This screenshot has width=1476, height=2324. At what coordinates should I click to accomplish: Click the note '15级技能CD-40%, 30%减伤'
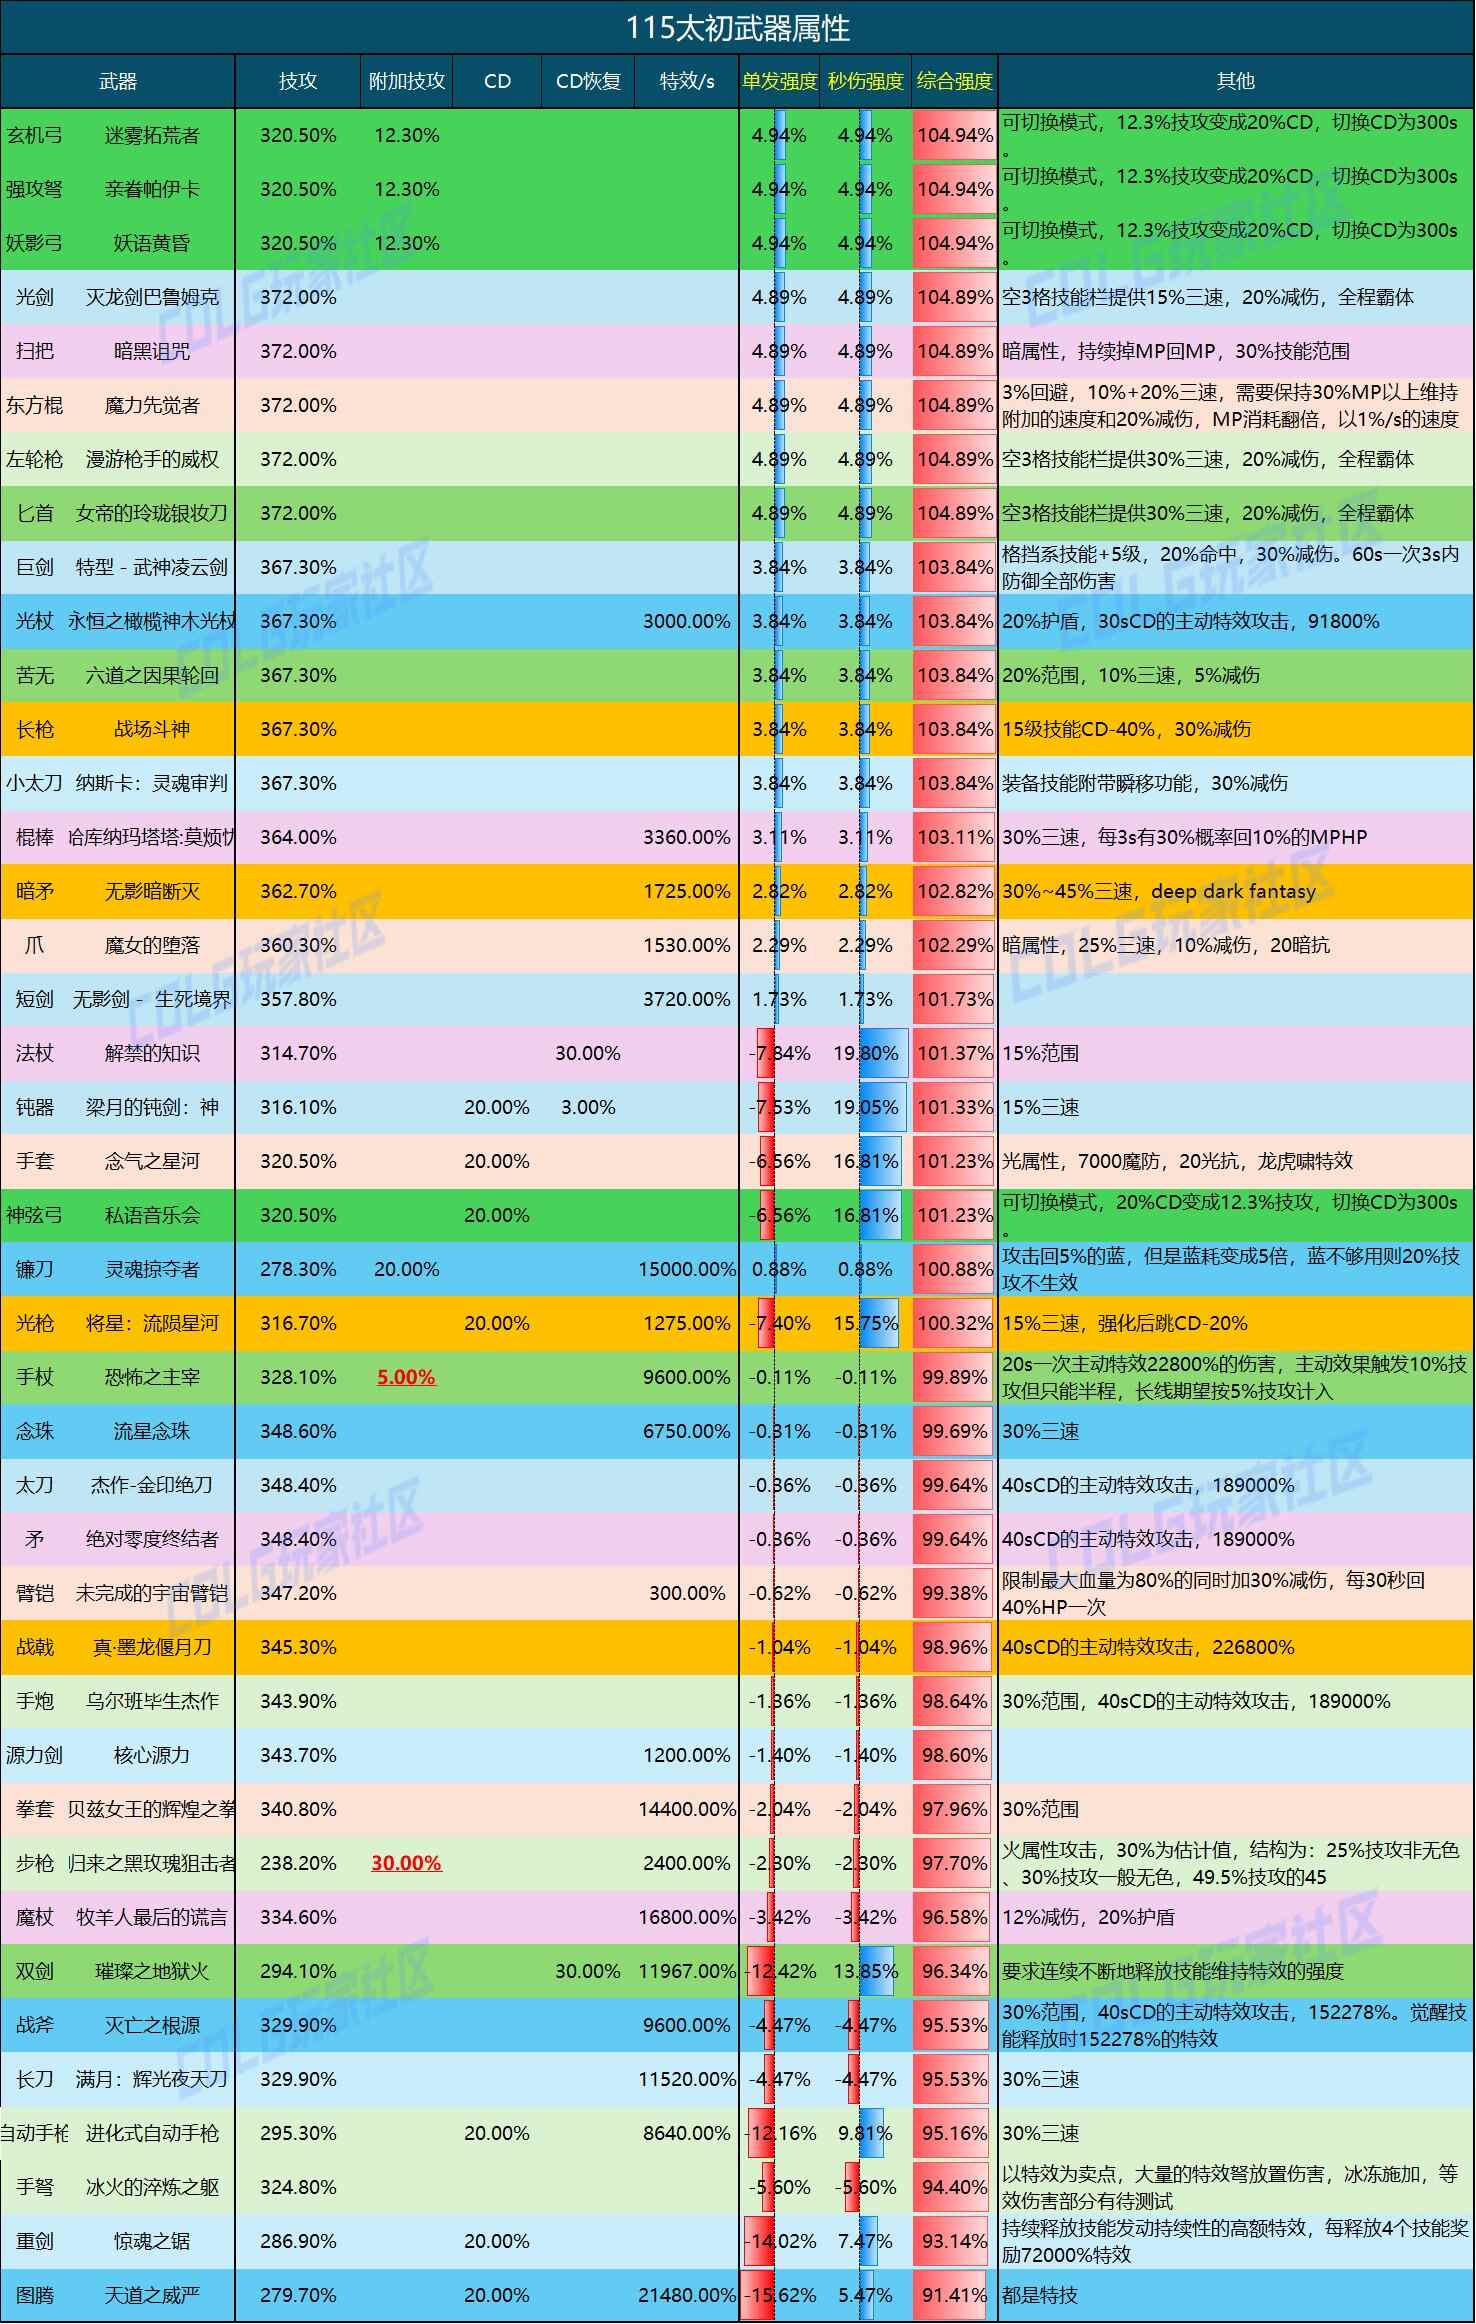[1126, 729]
